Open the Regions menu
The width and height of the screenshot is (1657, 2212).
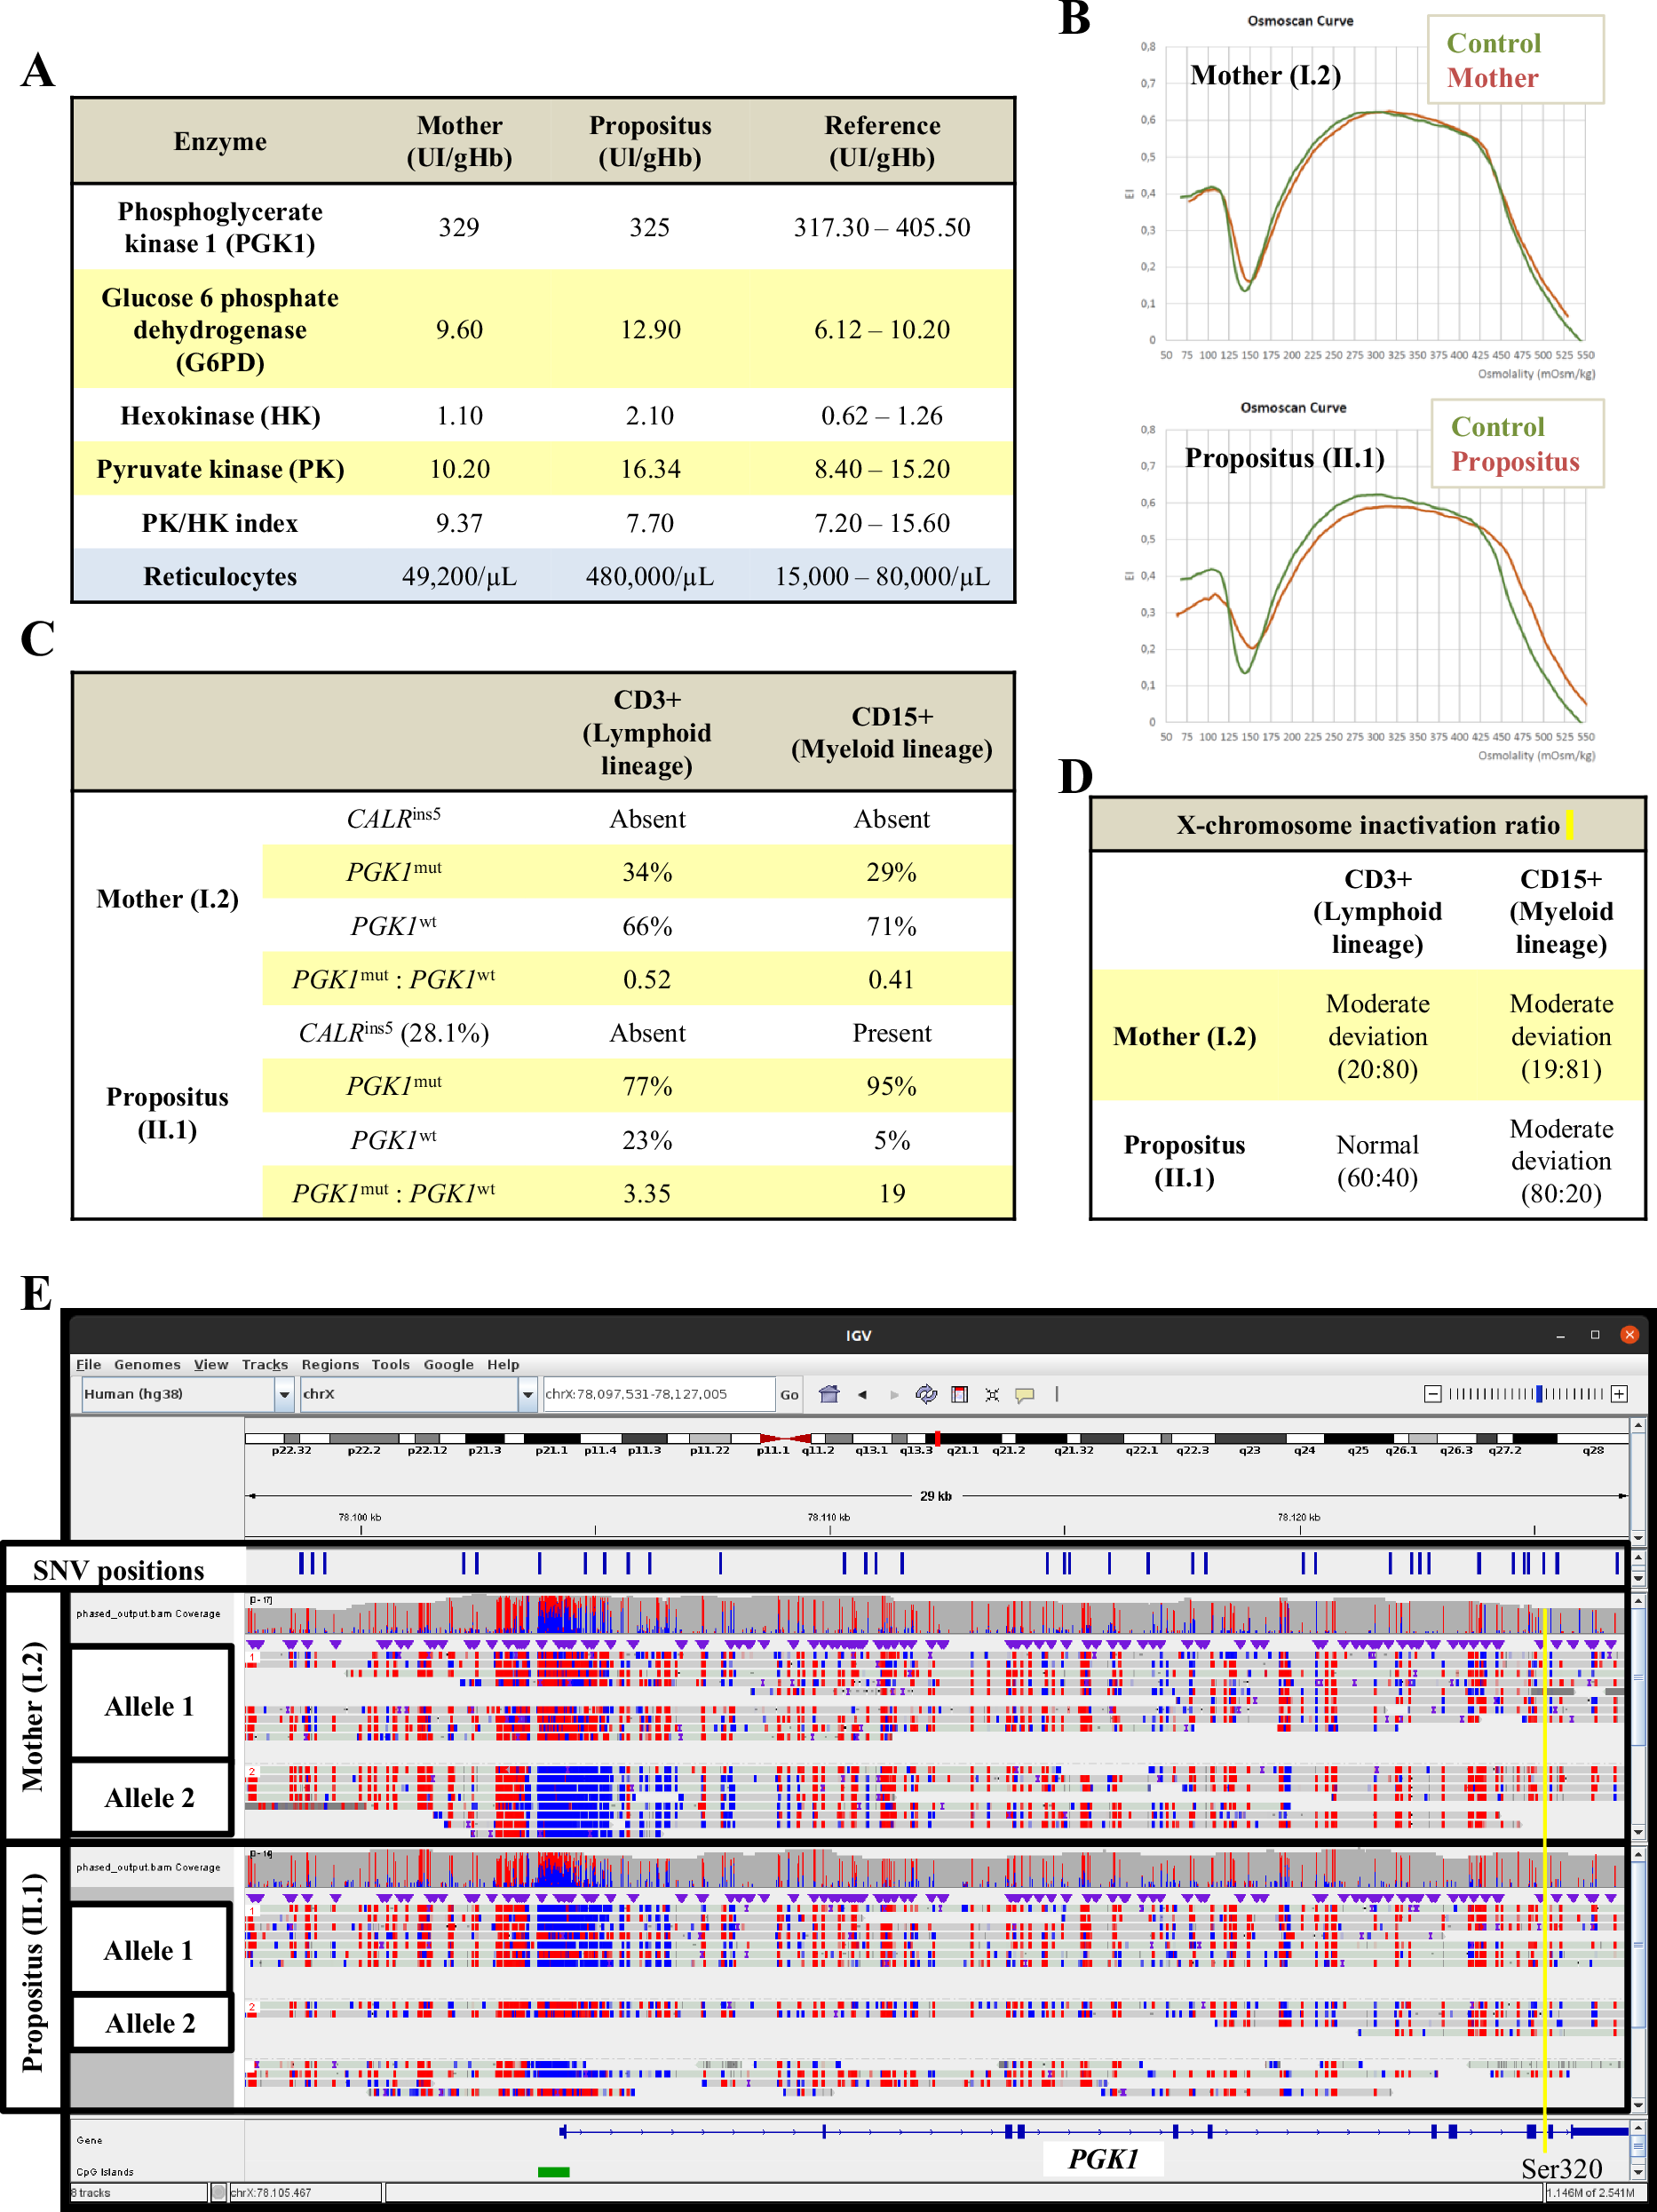pos(330,1364)
